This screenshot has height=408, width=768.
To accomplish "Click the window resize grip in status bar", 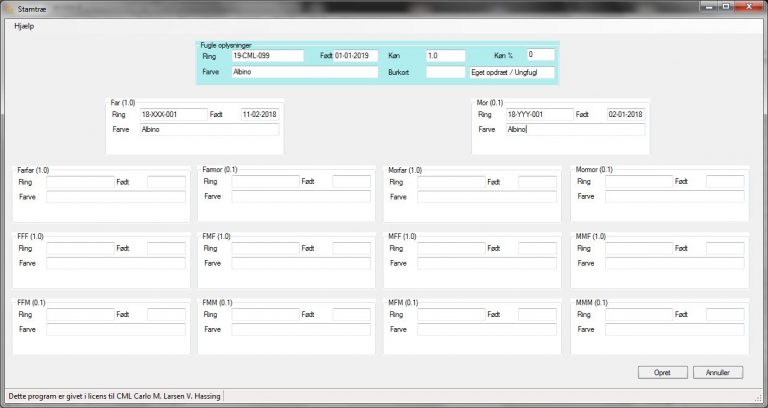I will 759,397.
